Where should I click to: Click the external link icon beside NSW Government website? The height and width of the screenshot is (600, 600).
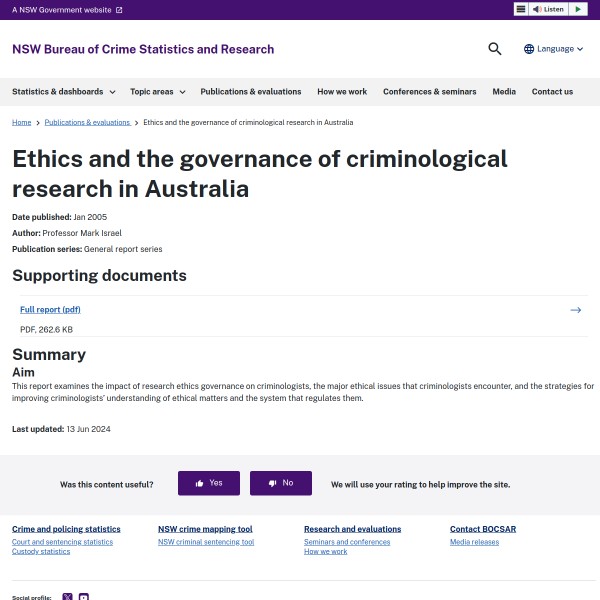(x=119, y=10)
